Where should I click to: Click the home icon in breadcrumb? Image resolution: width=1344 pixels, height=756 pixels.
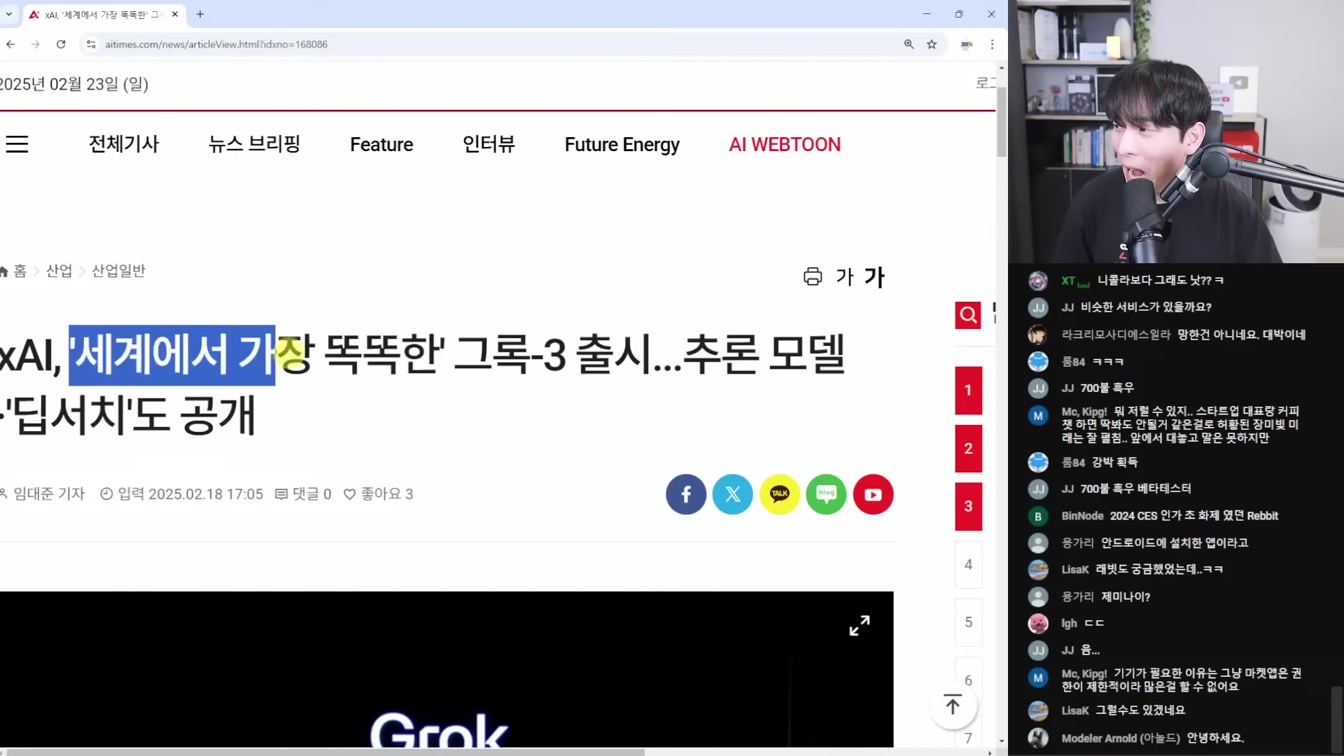tap(3, 271)
